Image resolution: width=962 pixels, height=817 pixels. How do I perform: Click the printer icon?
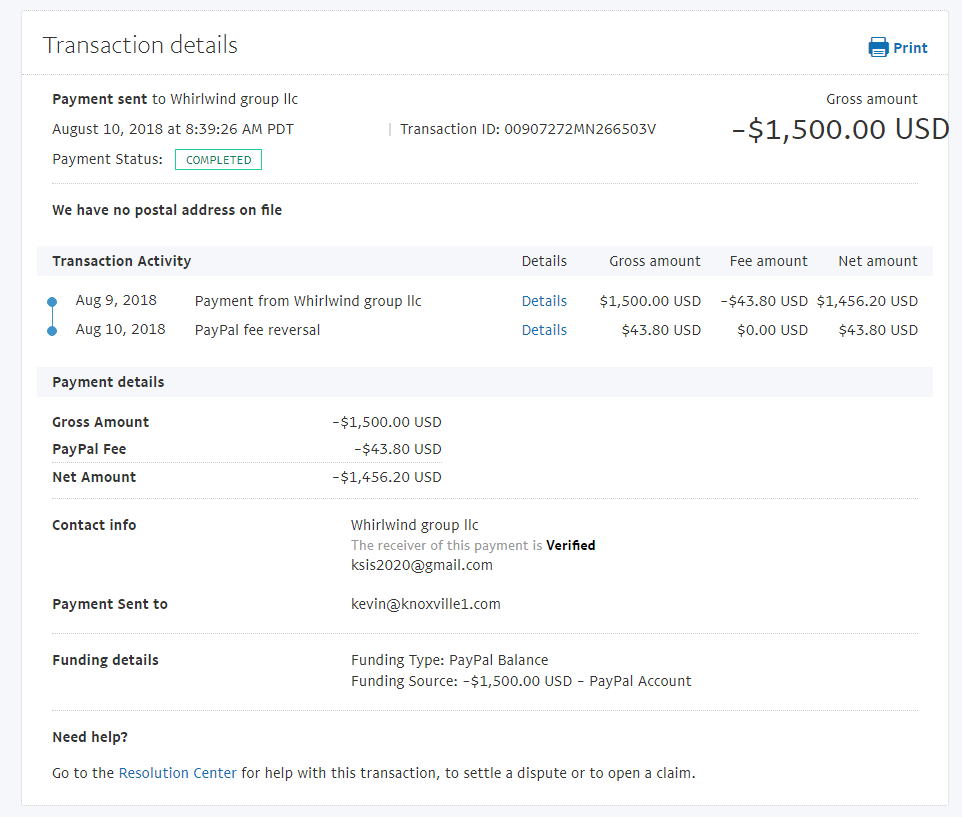878,47
